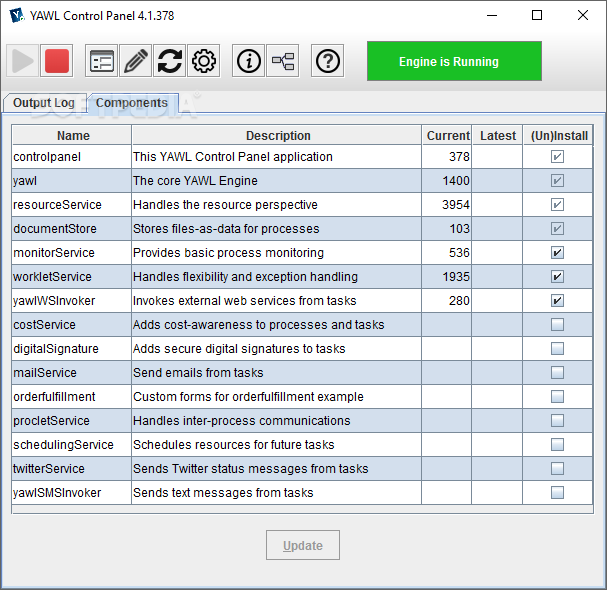
Task: Select the workletService row name
Action: [72, 277]
